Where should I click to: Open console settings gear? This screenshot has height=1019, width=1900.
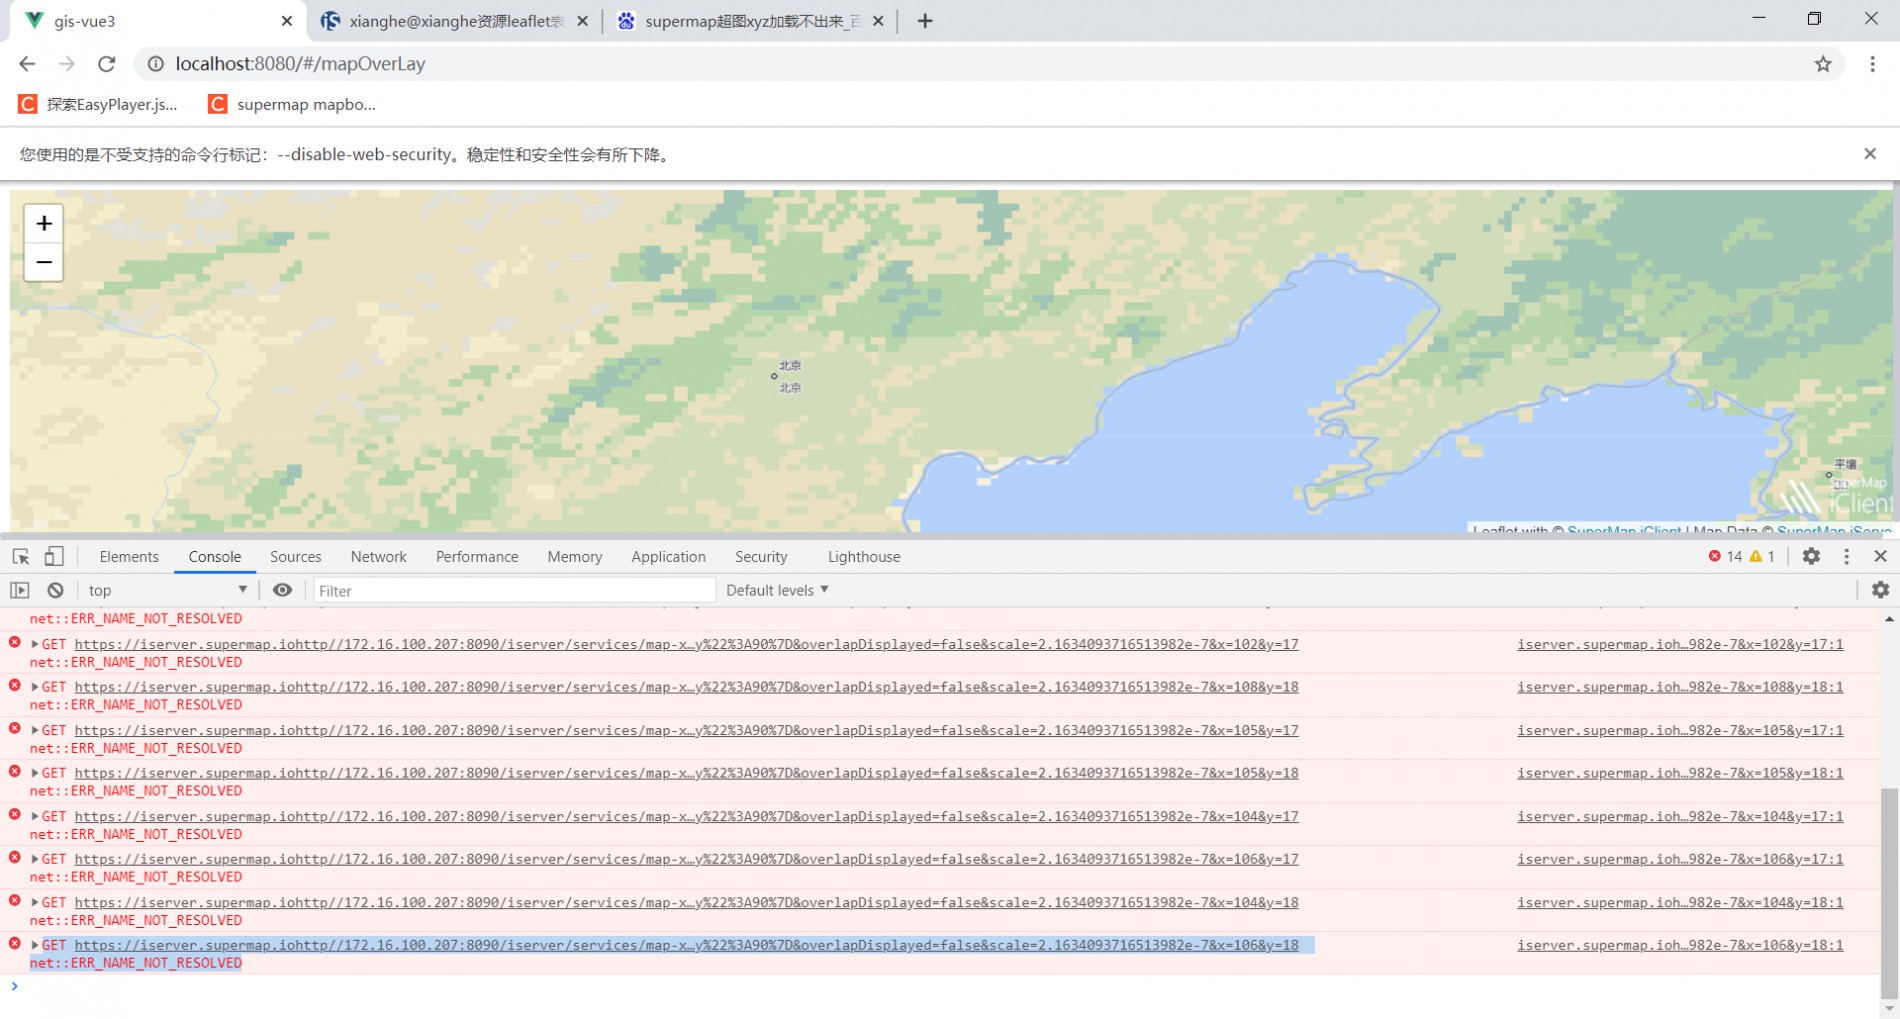coord(1880,591)
